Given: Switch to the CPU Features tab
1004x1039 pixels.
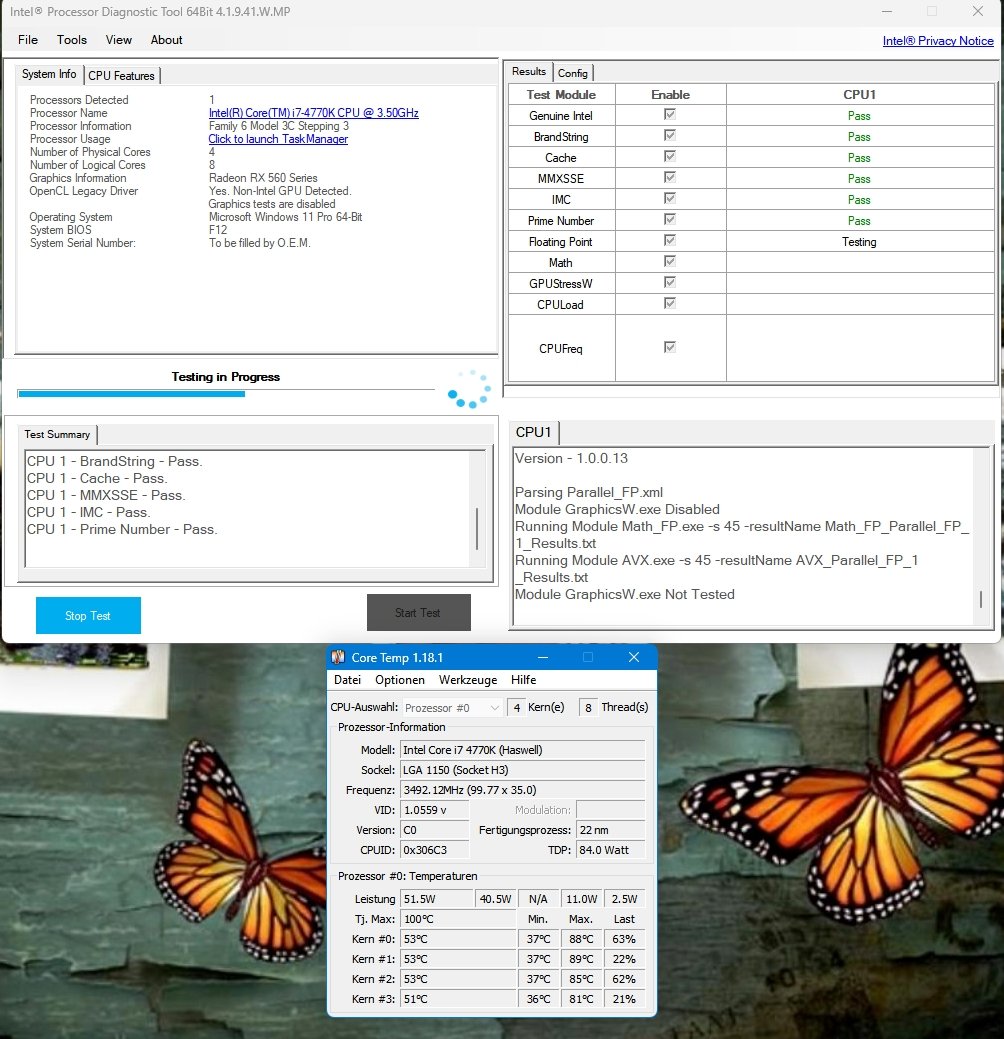Looking at the screenshot, I should click(121, 76).
